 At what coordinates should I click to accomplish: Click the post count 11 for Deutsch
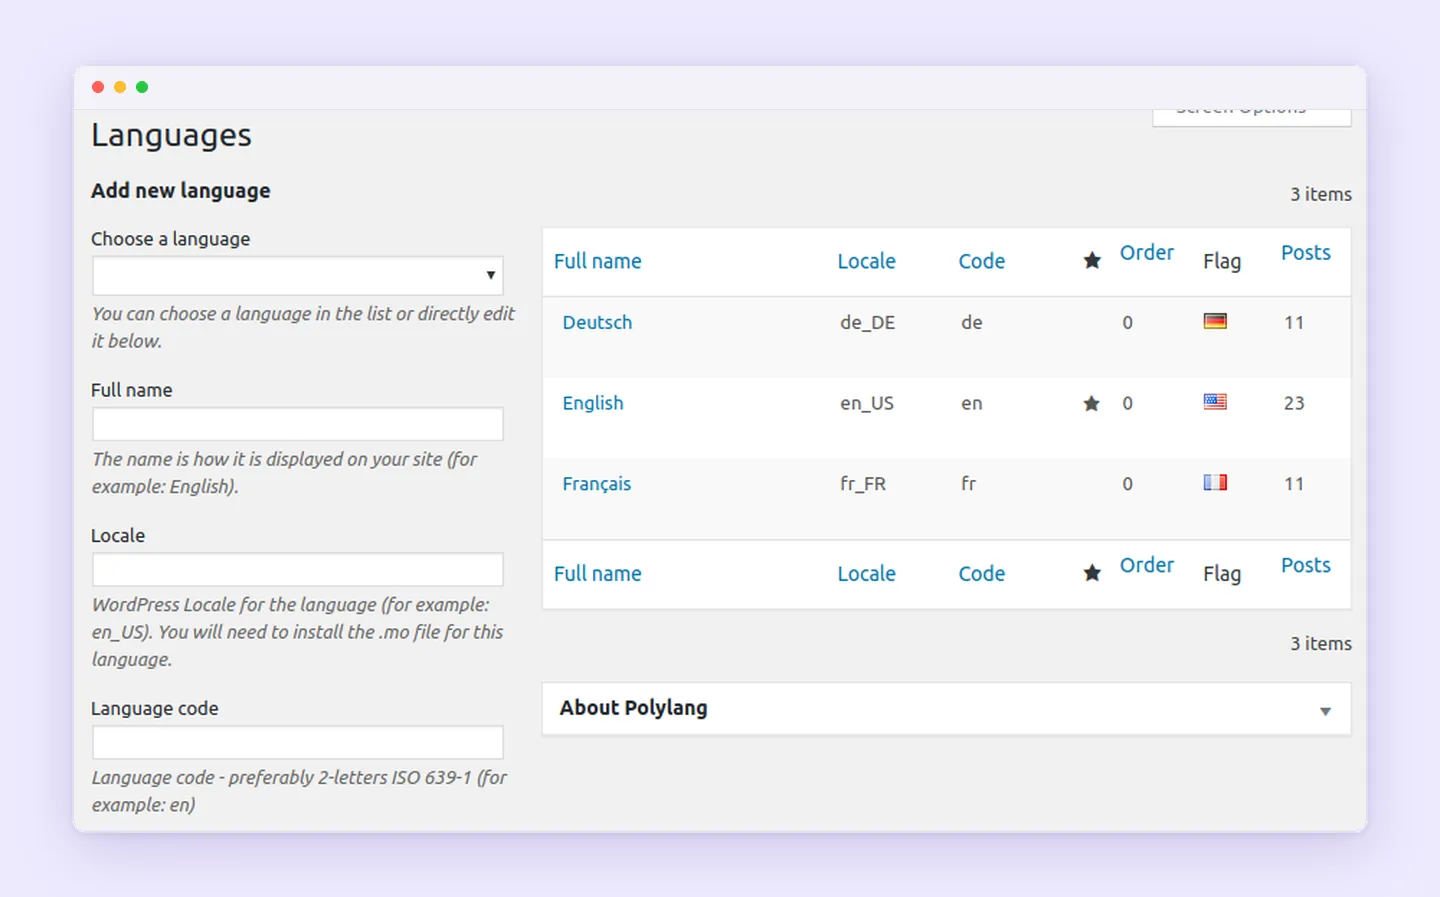coord(1294,322)
